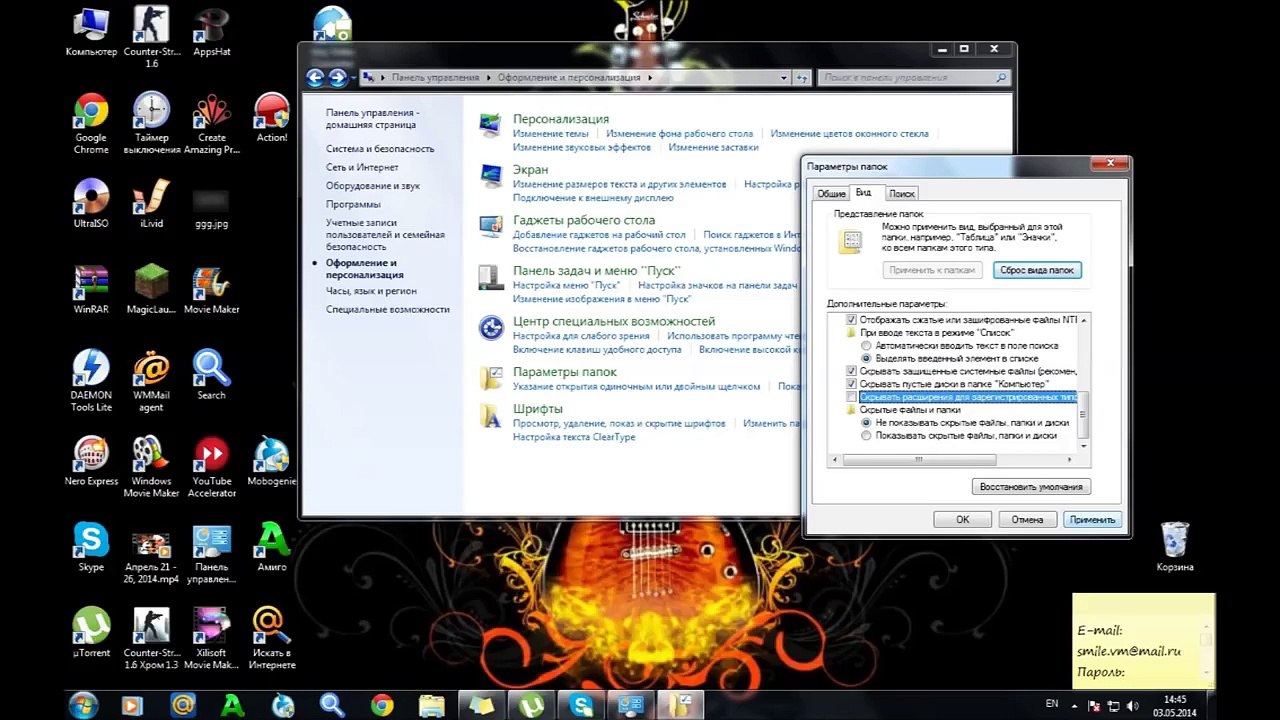Open the Шрифты fonts icon
This screenshot has height=720, width=1280.
[490, 415]
